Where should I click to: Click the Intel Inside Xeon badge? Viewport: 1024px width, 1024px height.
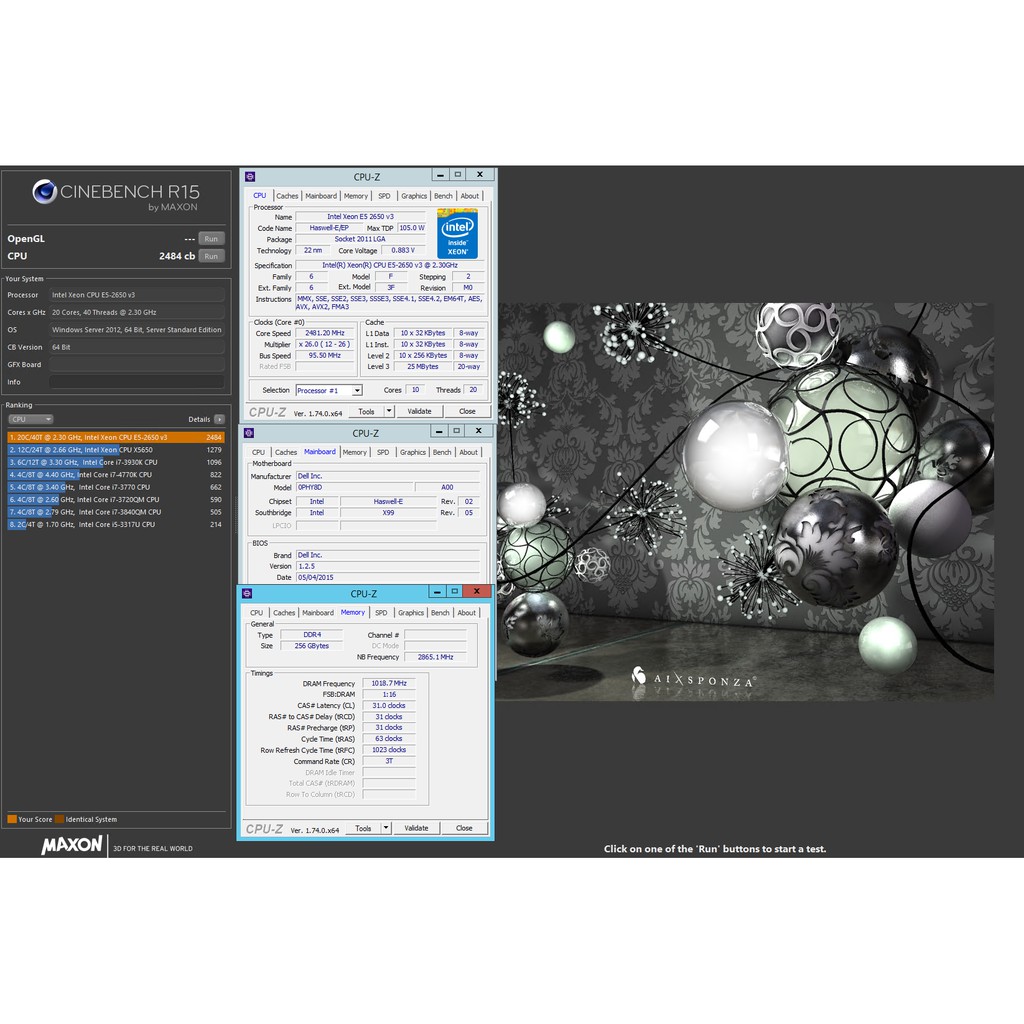[x=457, y=233]
